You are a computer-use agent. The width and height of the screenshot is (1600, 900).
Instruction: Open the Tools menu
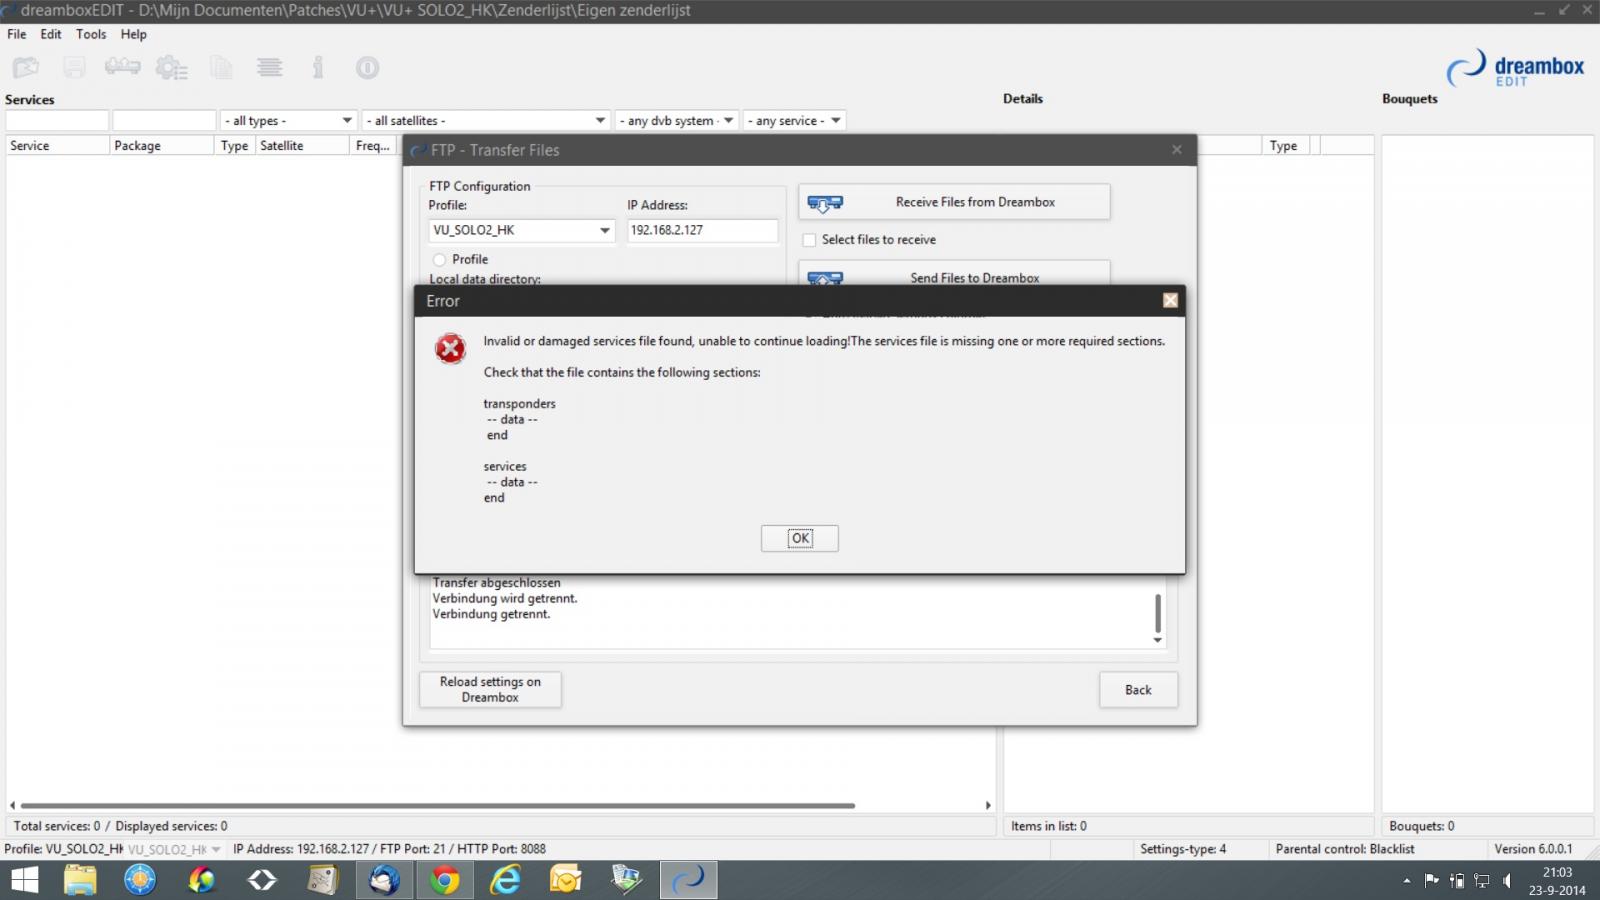coord(91,34)
